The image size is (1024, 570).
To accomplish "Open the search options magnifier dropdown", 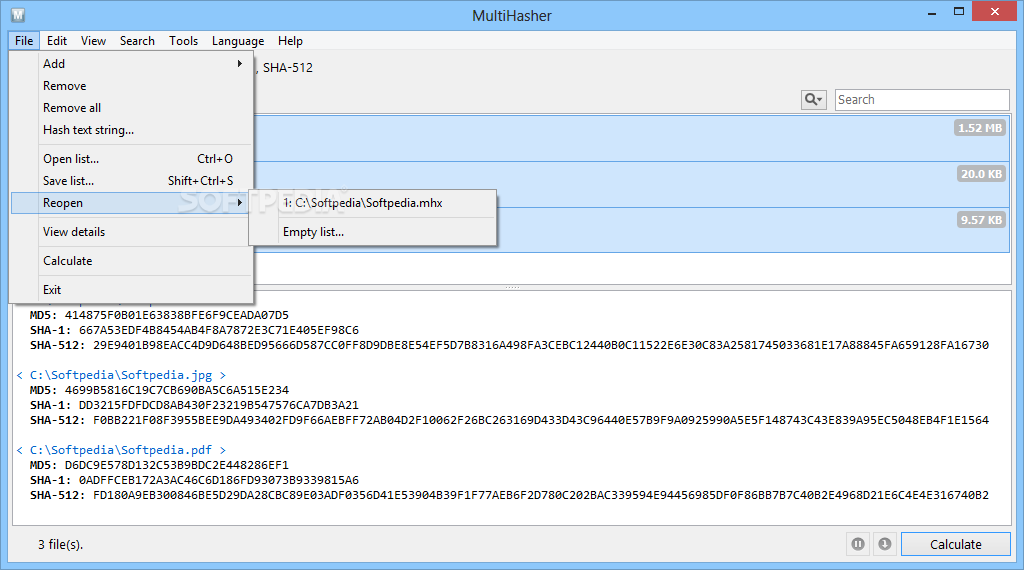I will (x=813, y=100).
